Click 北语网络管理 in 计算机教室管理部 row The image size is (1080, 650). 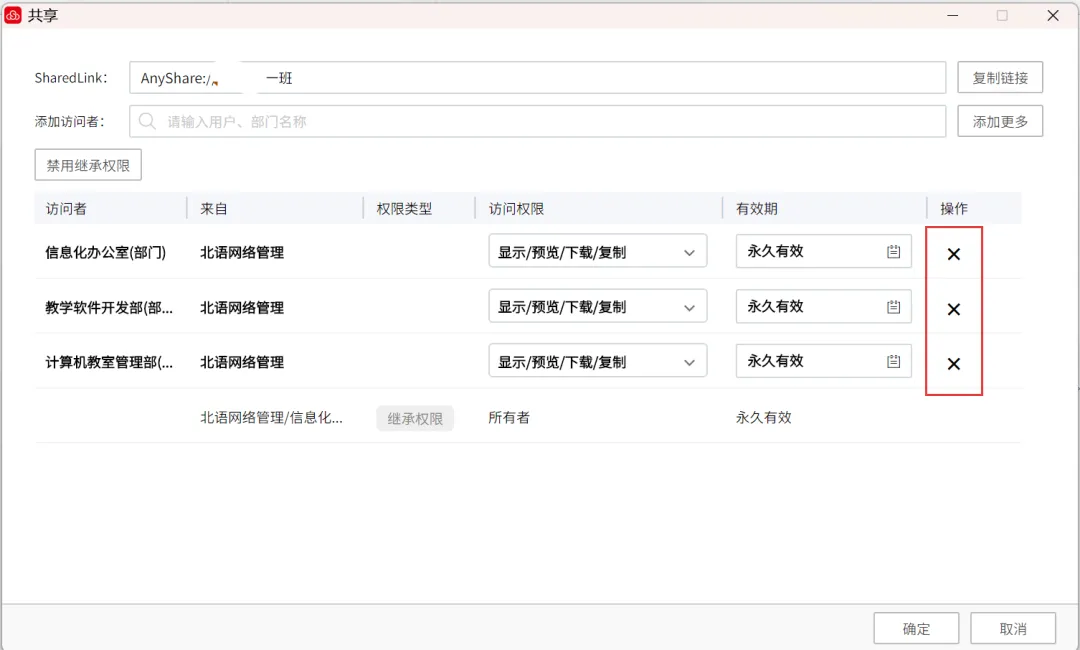(x=242, y=362)
